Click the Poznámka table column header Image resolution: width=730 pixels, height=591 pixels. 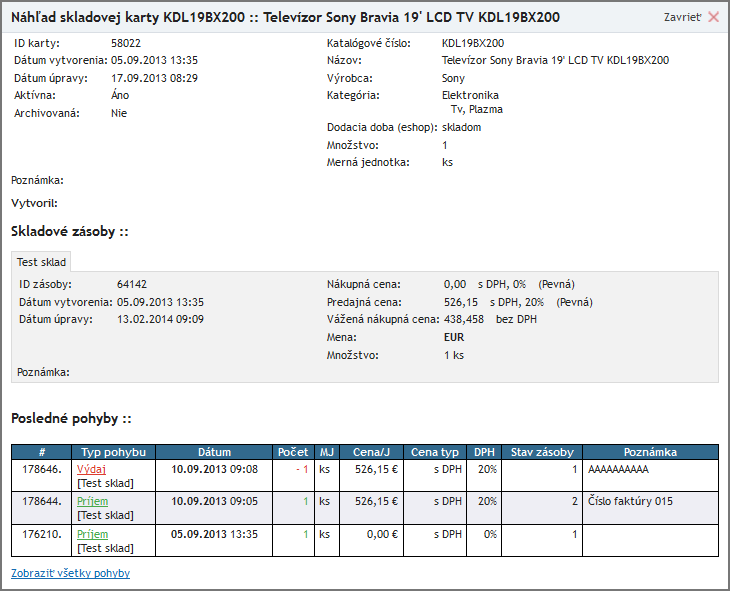[650, 452]
